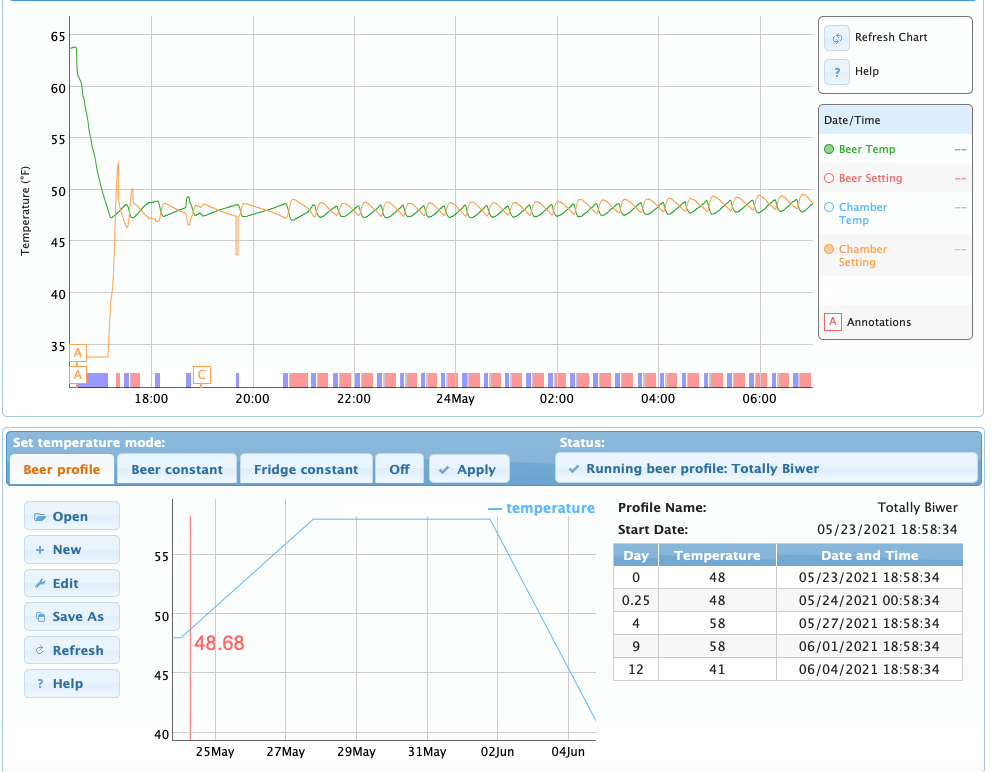This screenshot has width=994, height=772.
Task: Click the question icon on profile Help button
Action: [x=40, y=684]
